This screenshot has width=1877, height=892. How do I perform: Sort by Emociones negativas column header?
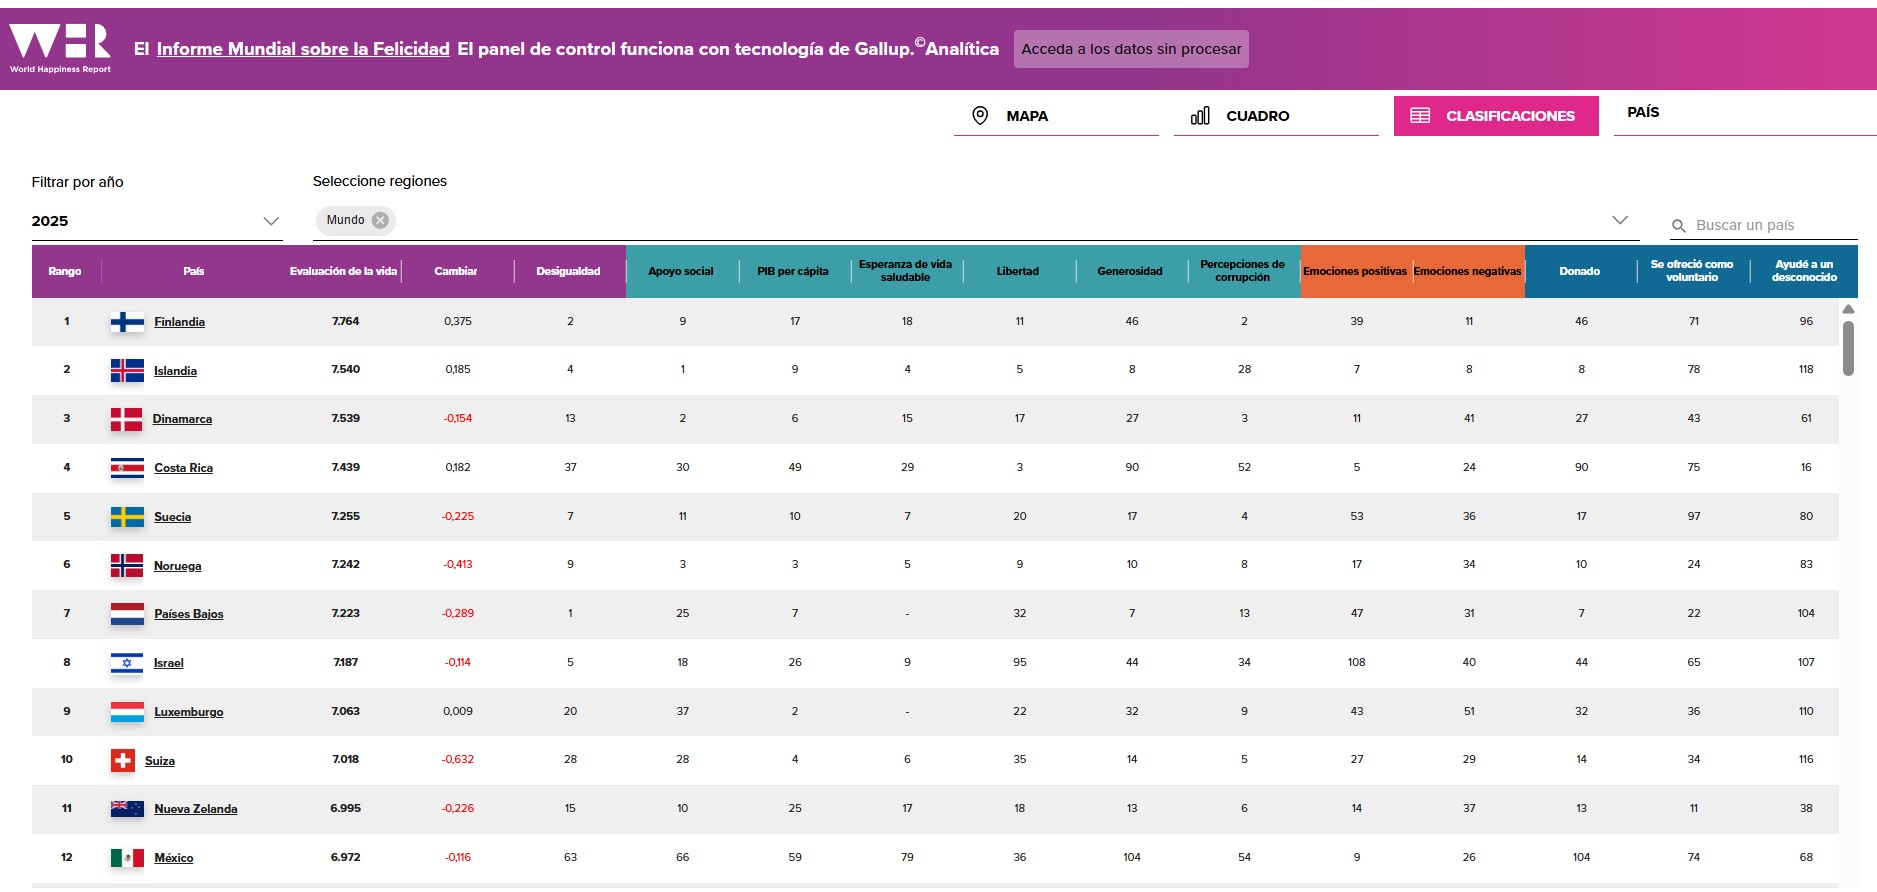[x=1468, y=272]
